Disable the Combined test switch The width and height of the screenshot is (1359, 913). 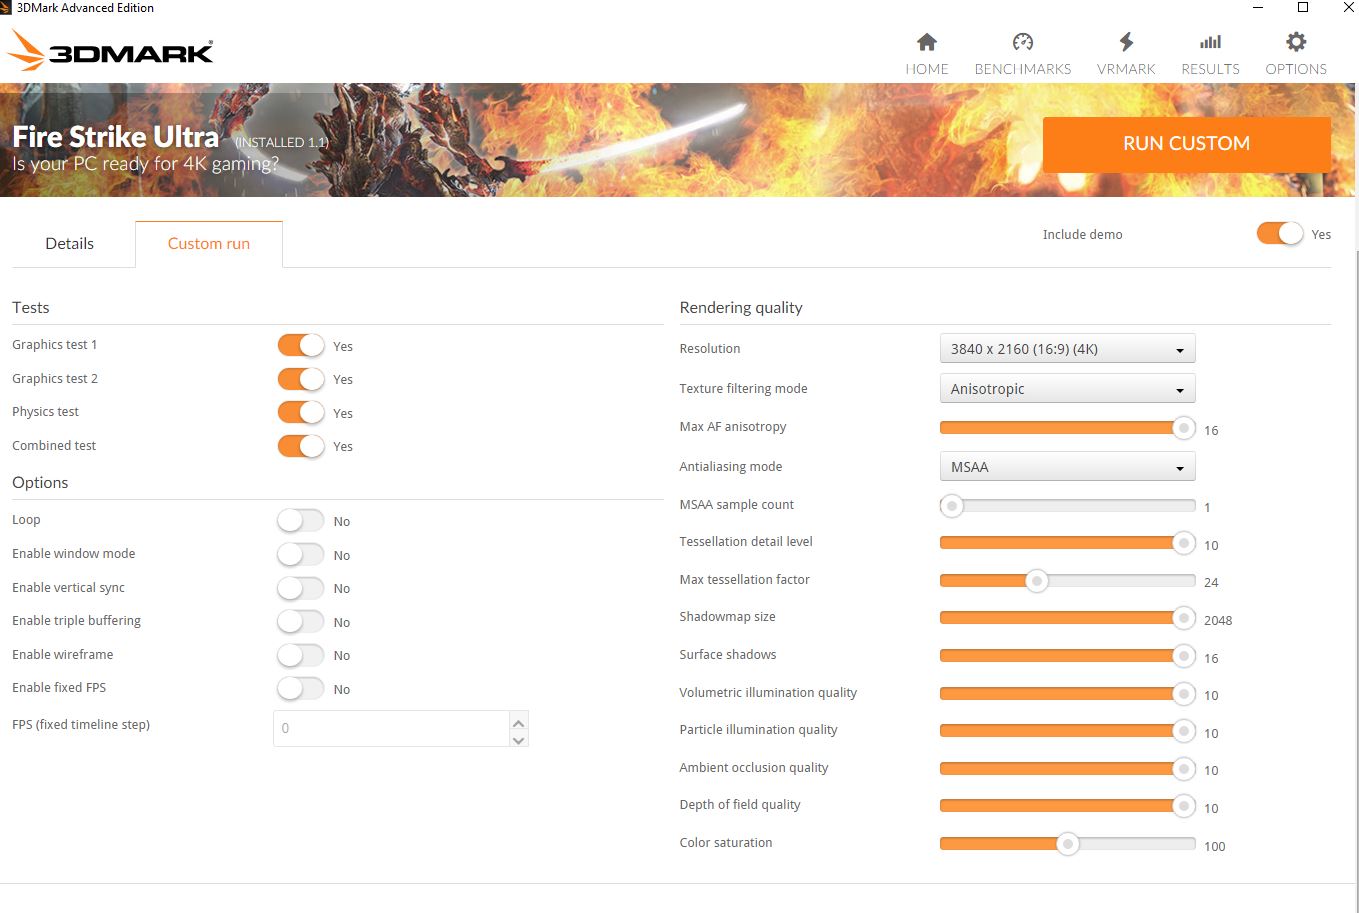[301, 446]
